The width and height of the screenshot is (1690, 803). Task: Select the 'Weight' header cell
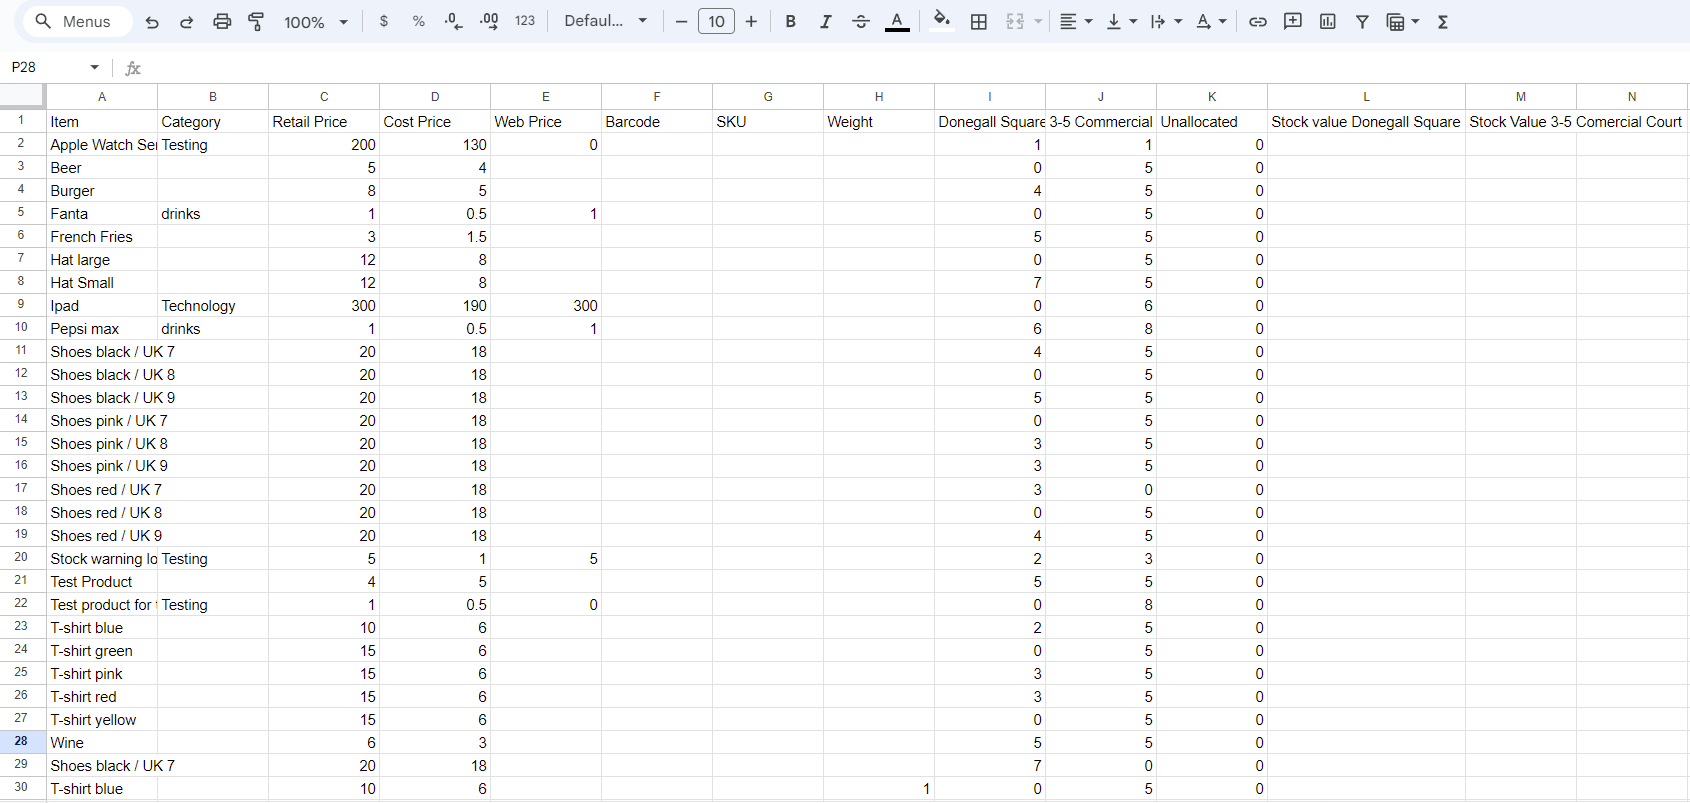tap(879, 121)
